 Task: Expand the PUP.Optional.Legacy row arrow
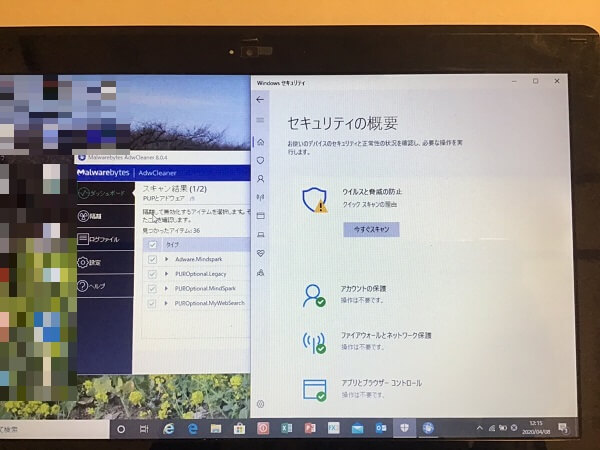(166, 274)
